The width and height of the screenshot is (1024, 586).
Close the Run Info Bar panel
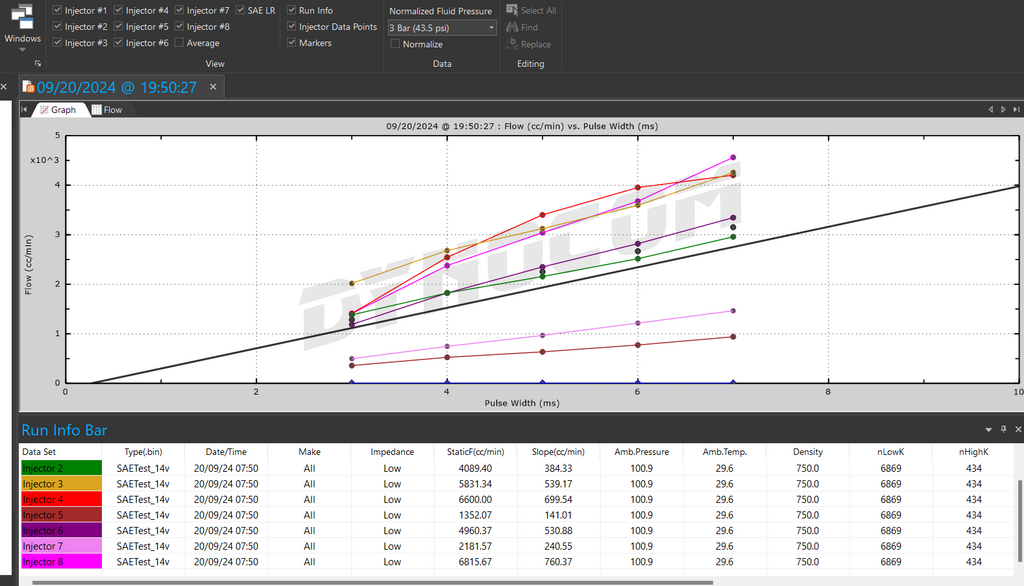1017,429
